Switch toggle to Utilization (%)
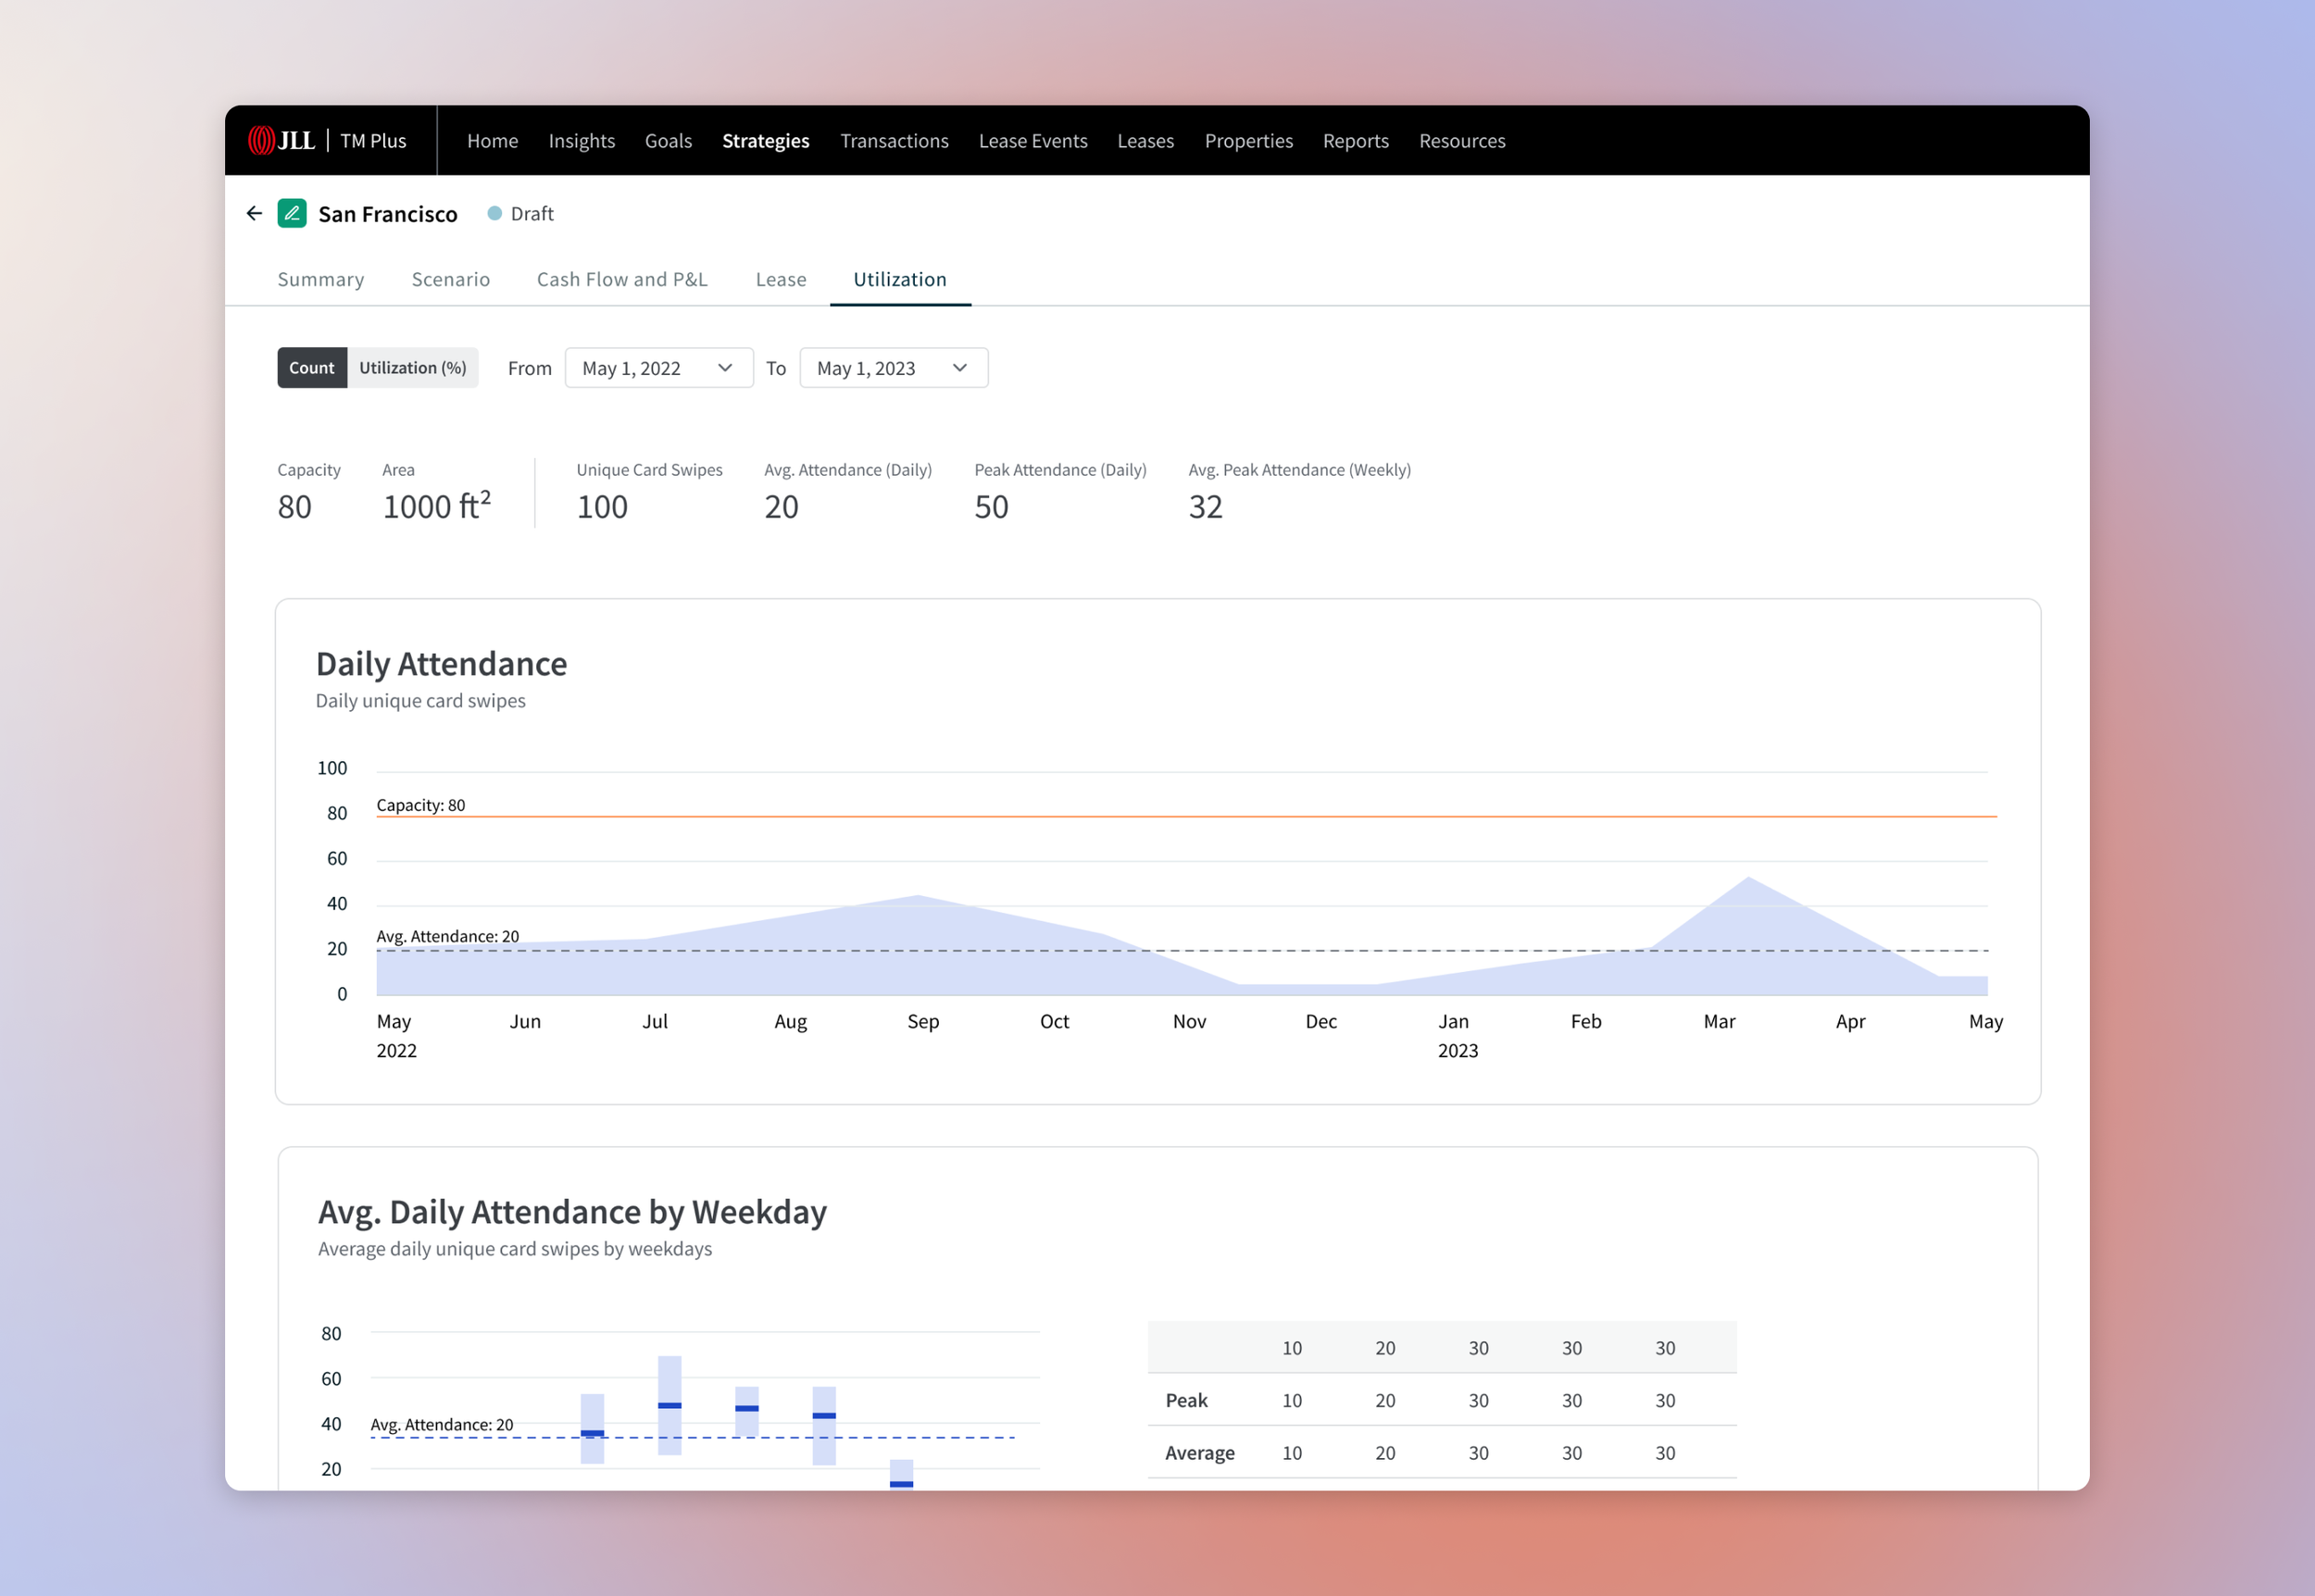 [x=413, y=368]
